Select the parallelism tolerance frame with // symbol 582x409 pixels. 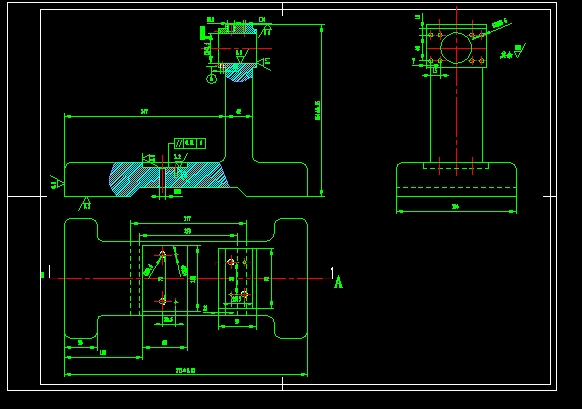pyautogui.click(x=190, y=143)
